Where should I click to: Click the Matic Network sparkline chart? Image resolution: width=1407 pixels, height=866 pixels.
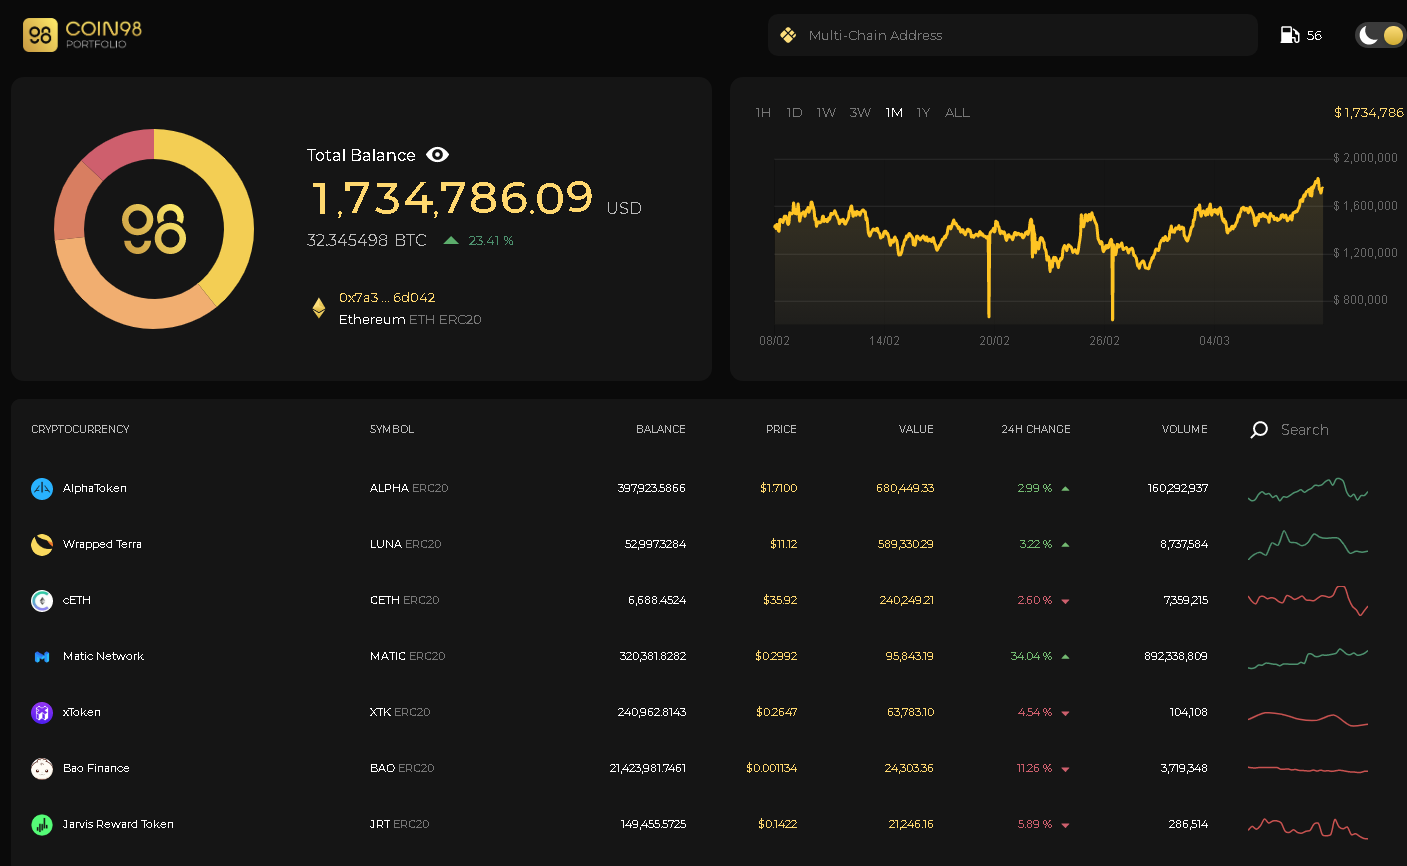pos(1308,658)
